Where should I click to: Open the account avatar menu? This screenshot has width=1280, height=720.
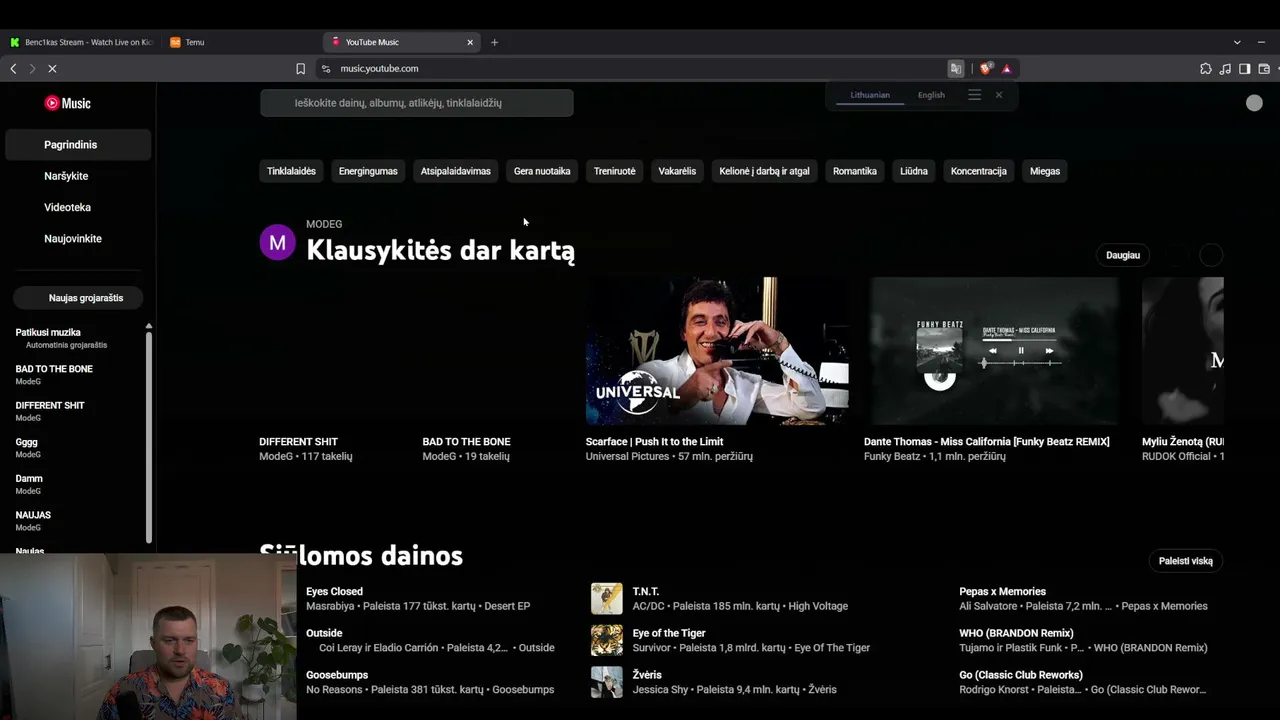tap(1254, 103)
